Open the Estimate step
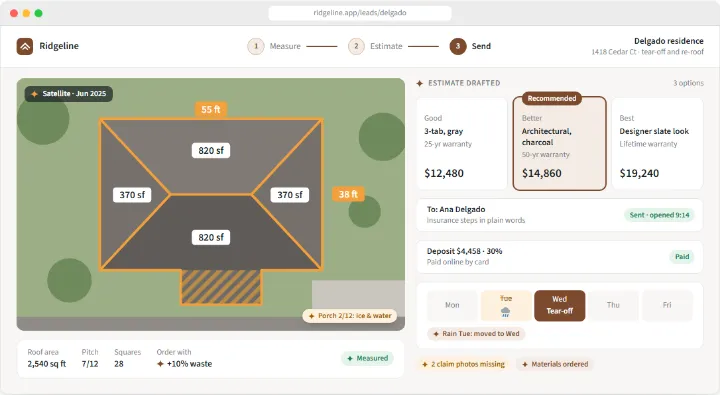 coord(375,46)
